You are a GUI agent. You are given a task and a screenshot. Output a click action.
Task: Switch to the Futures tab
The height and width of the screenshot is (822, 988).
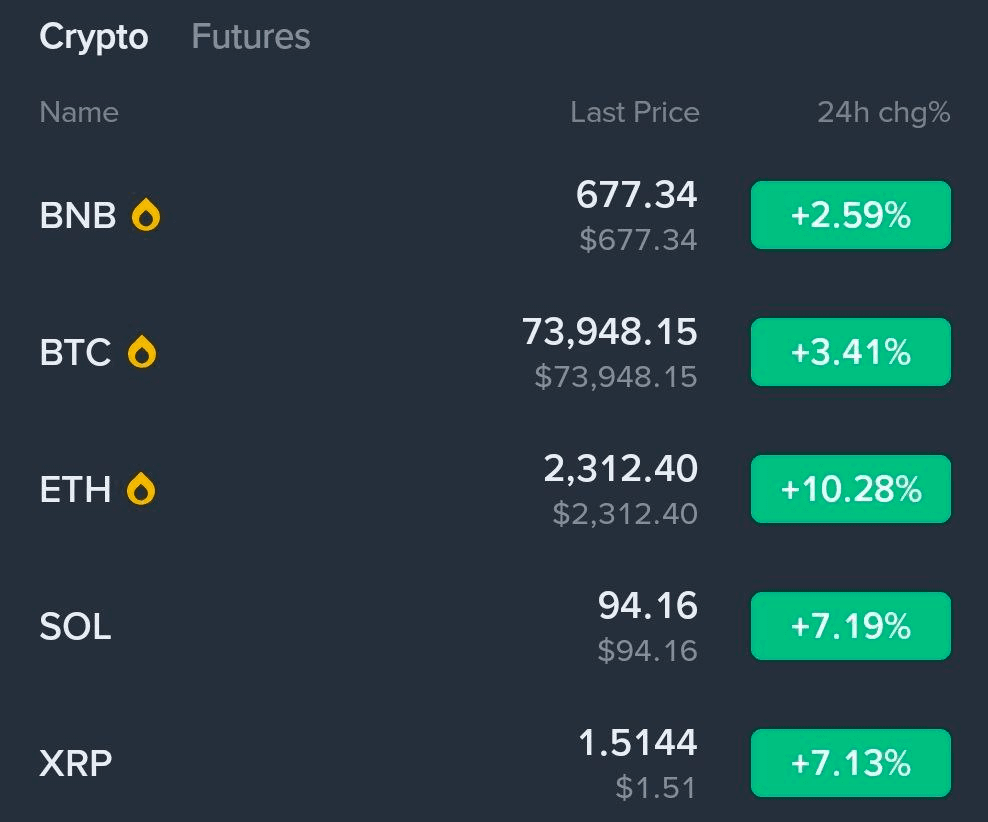[250, 37]
